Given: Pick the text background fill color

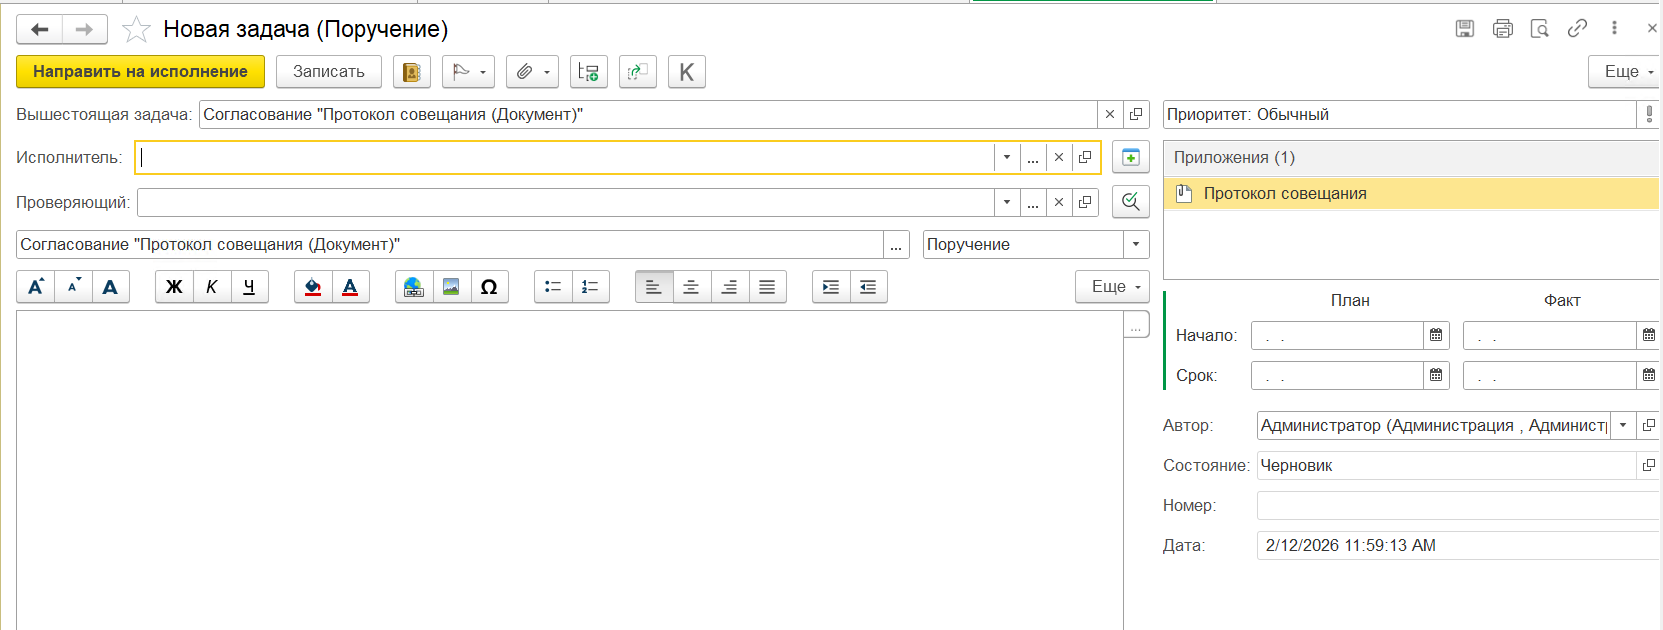Looking at the screenshot, I should click(x=313, y=287).
